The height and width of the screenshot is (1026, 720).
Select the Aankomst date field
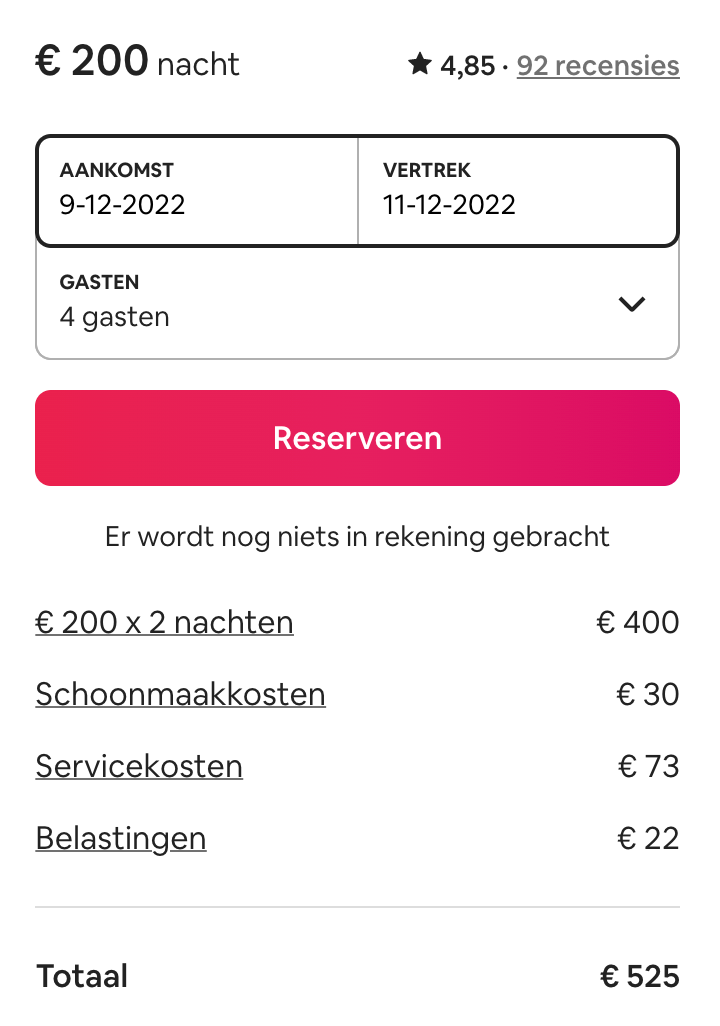[x=198, y=190]
